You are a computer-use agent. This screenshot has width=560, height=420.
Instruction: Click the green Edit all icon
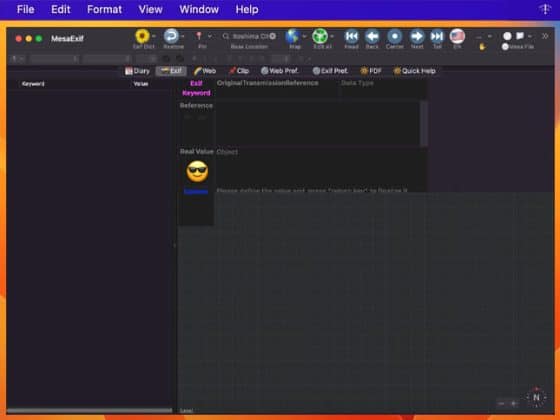click(x=320, y=36)
